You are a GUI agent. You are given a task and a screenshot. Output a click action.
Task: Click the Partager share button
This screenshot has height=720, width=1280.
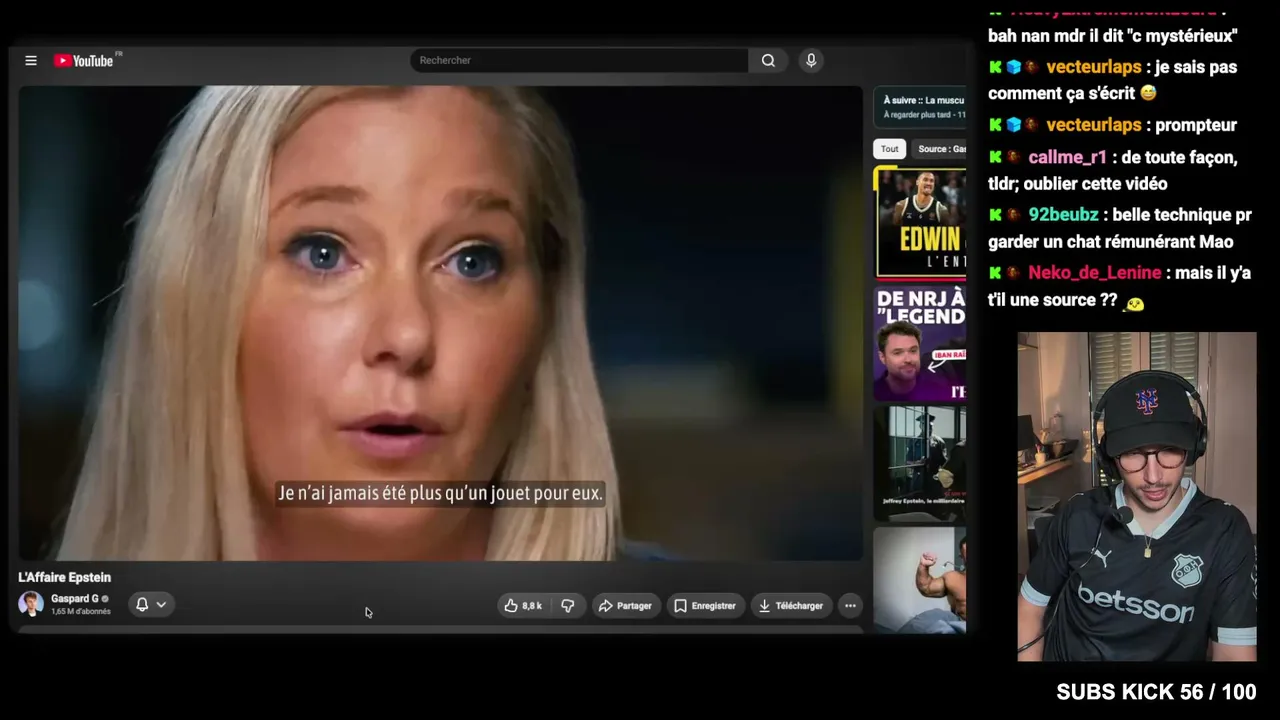point(625,605)
